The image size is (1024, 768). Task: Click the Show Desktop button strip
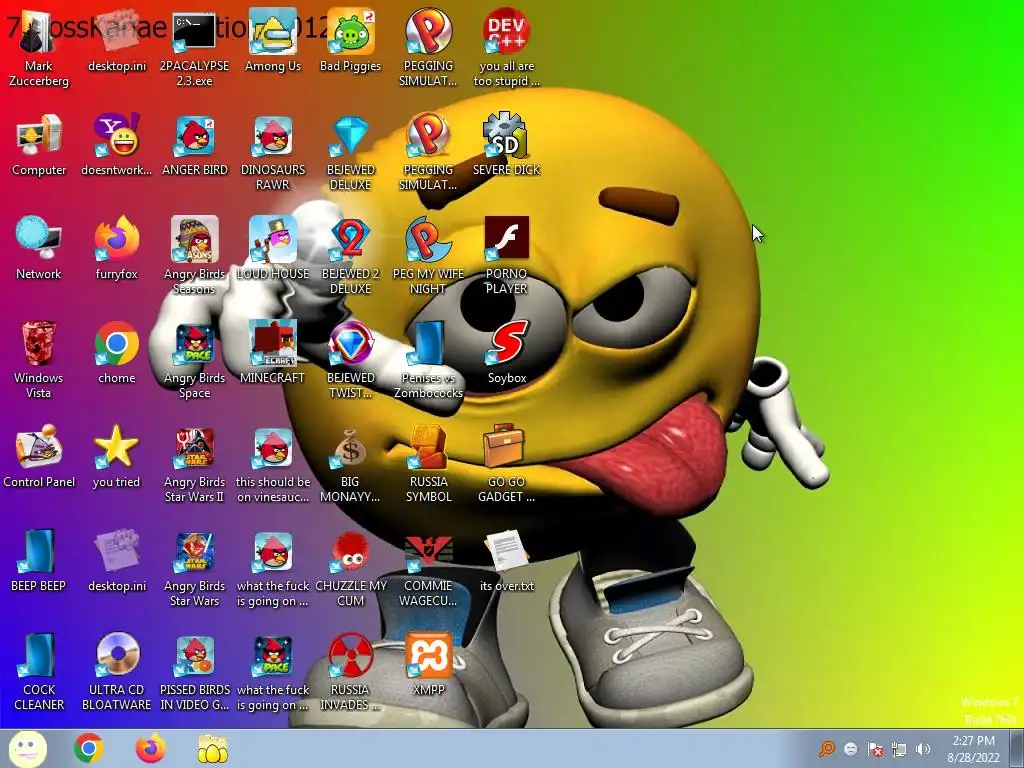pyautogui.click(x=1017, y=749)
